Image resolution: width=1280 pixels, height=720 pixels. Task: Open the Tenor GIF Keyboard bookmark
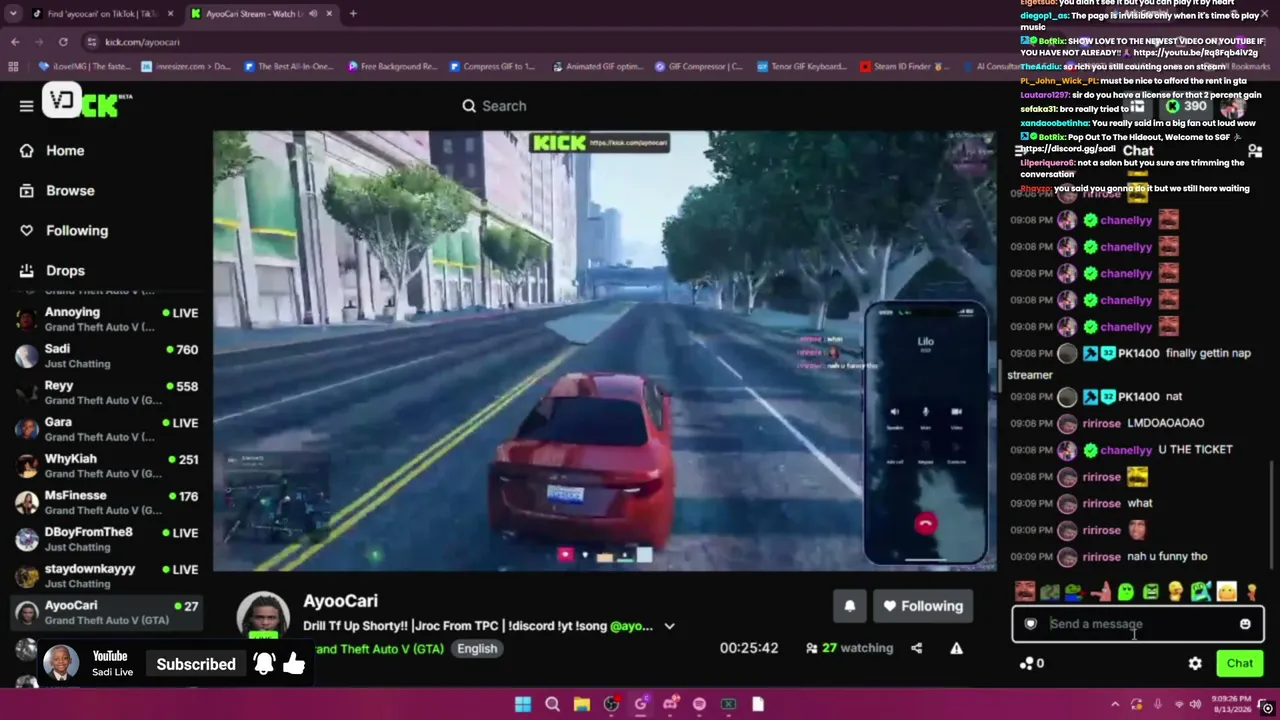coord(802,67)
